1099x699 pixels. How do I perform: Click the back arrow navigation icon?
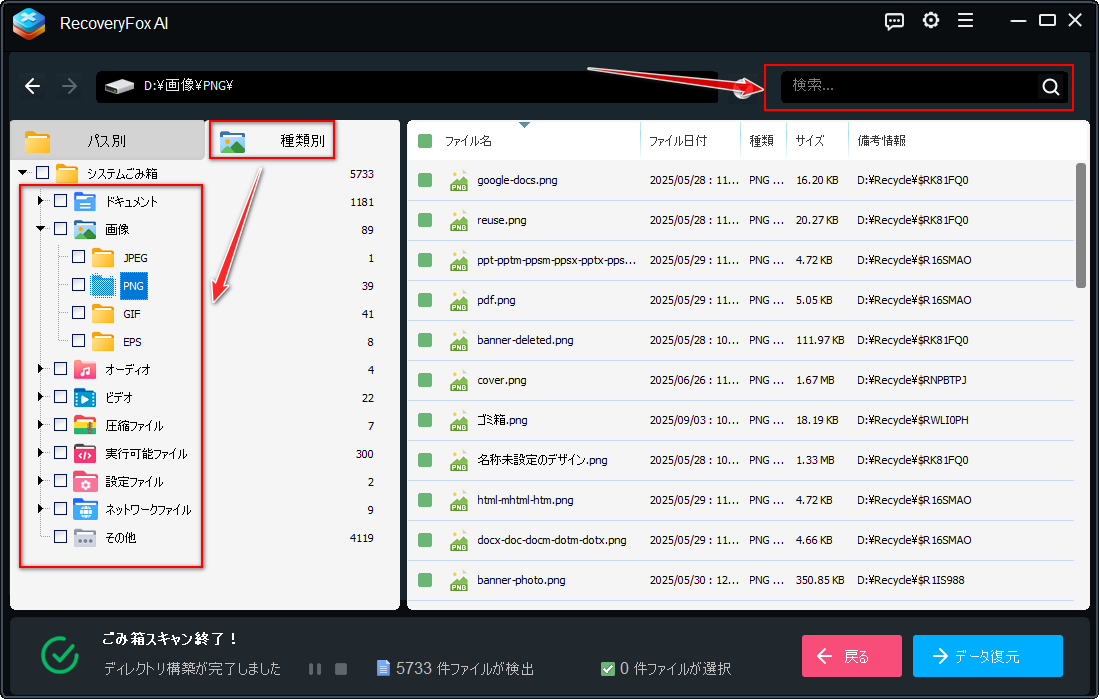point(33,86)
